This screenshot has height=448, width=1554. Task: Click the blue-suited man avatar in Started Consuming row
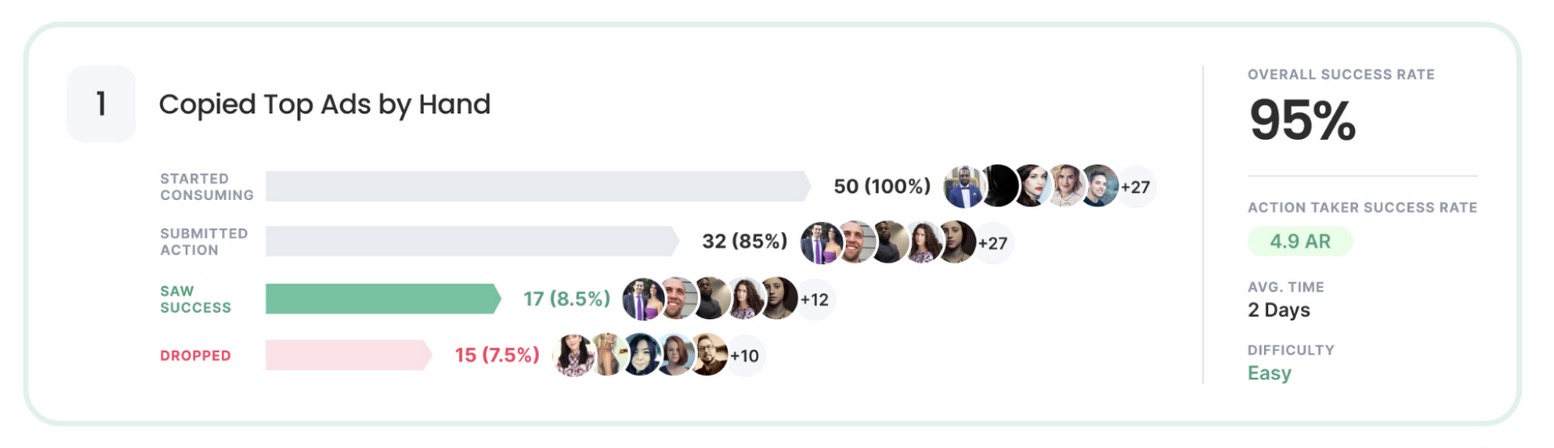point(963,186)
